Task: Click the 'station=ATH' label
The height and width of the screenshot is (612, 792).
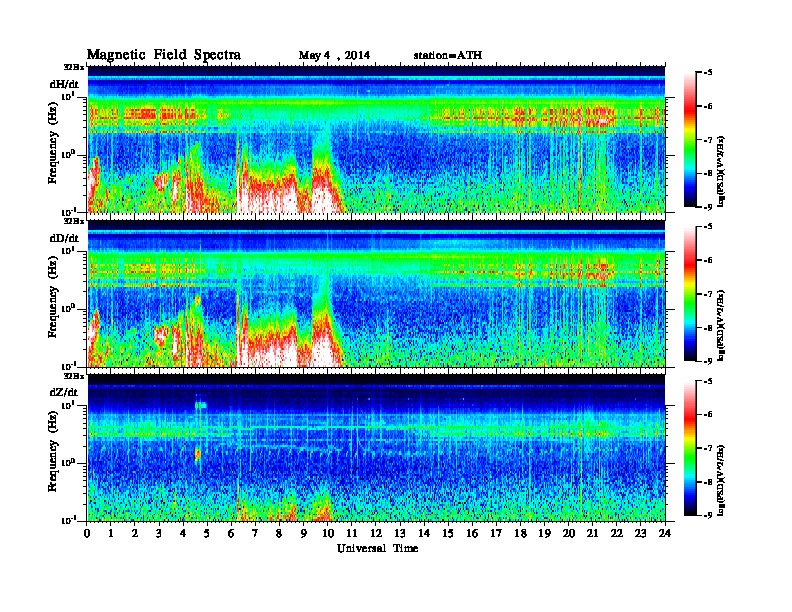Action: (448, 55)
